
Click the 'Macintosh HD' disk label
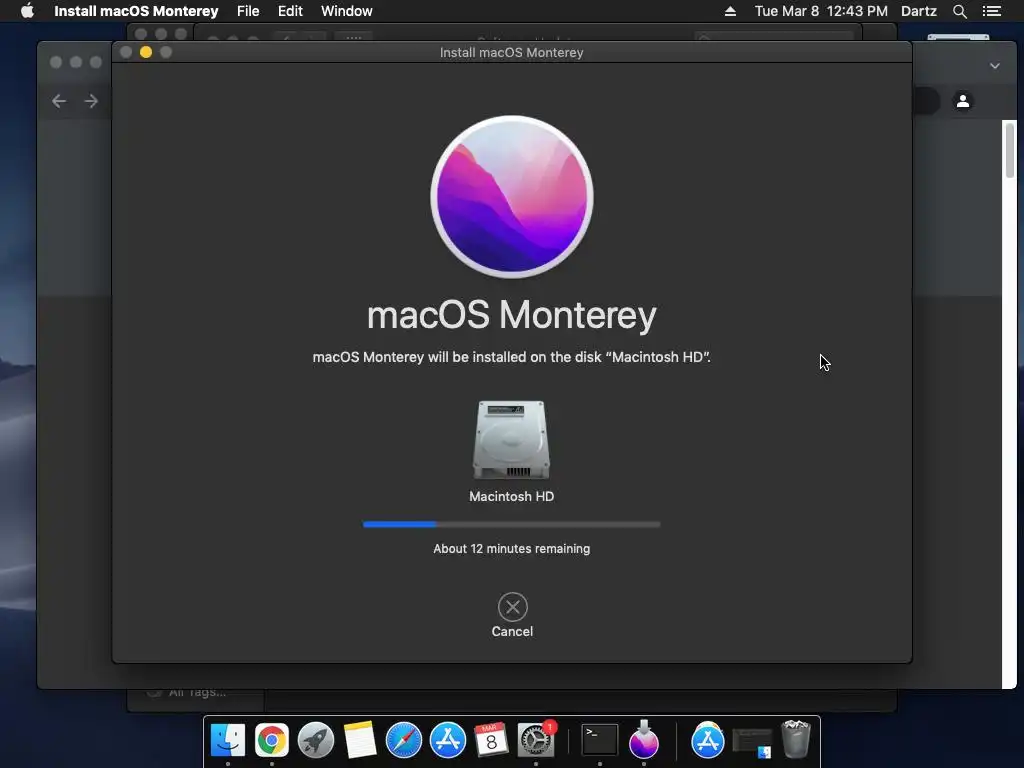[x=511, y=496]
